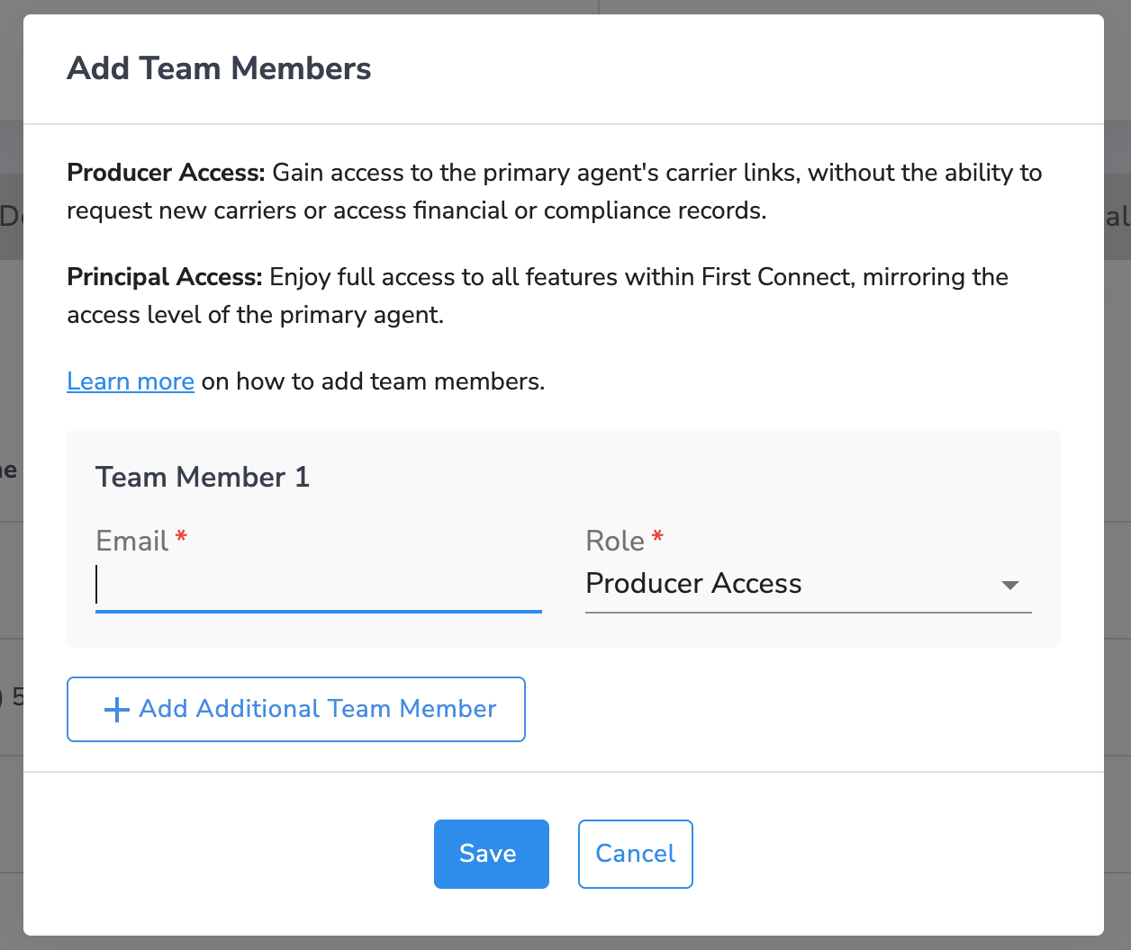Click the dropdown caret next to Producer Access
Image resolution: width=1131 pixels, height=950 pixels.
(x=1010, y=585)
